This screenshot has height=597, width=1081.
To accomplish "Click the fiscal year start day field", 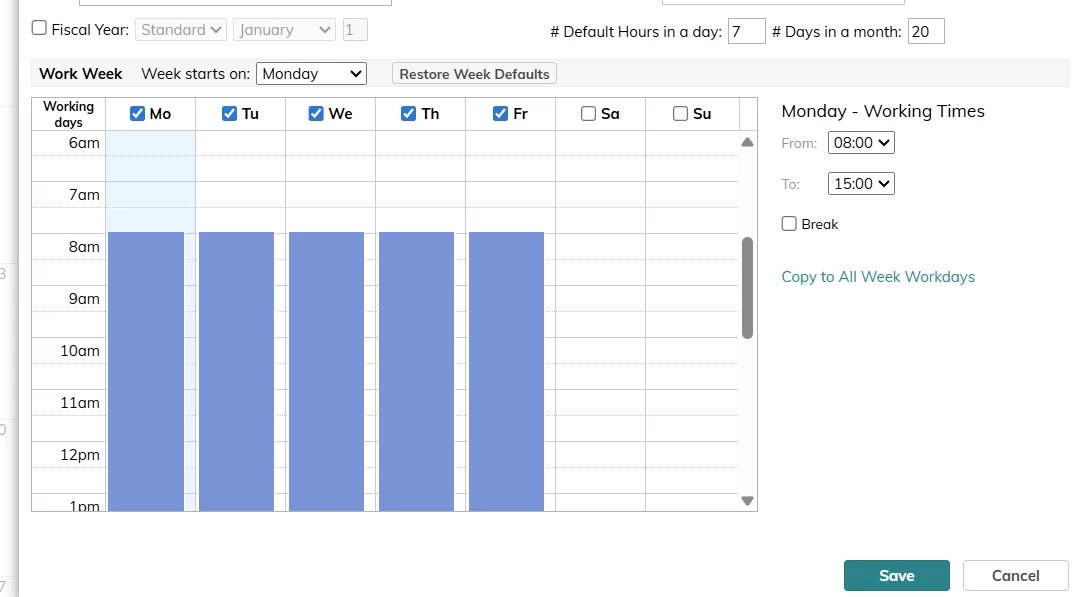I will click(x=355, y=30).
